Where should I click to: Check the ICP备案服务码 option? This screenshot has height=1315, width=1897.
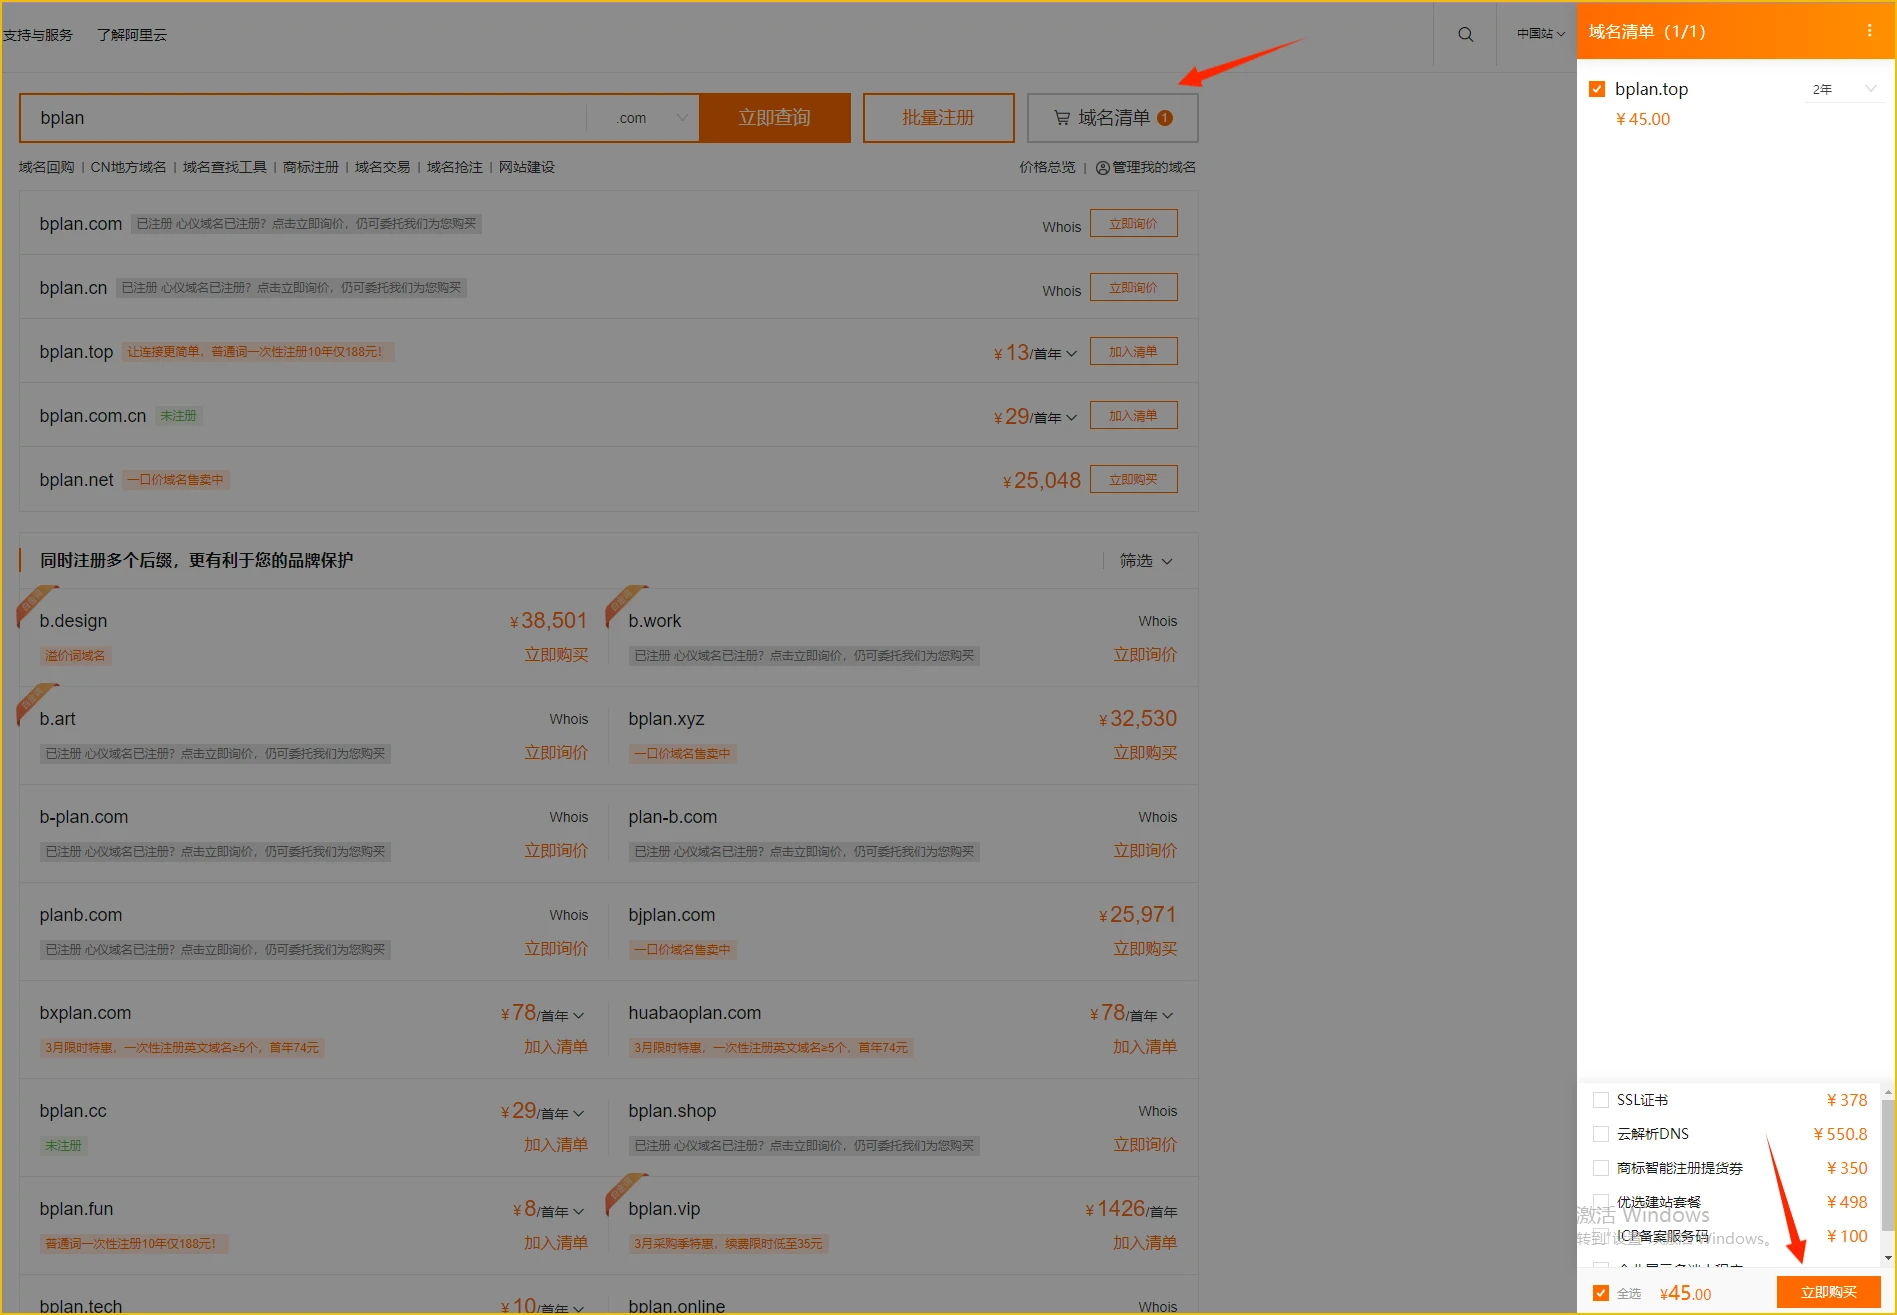(1600, 1236)
